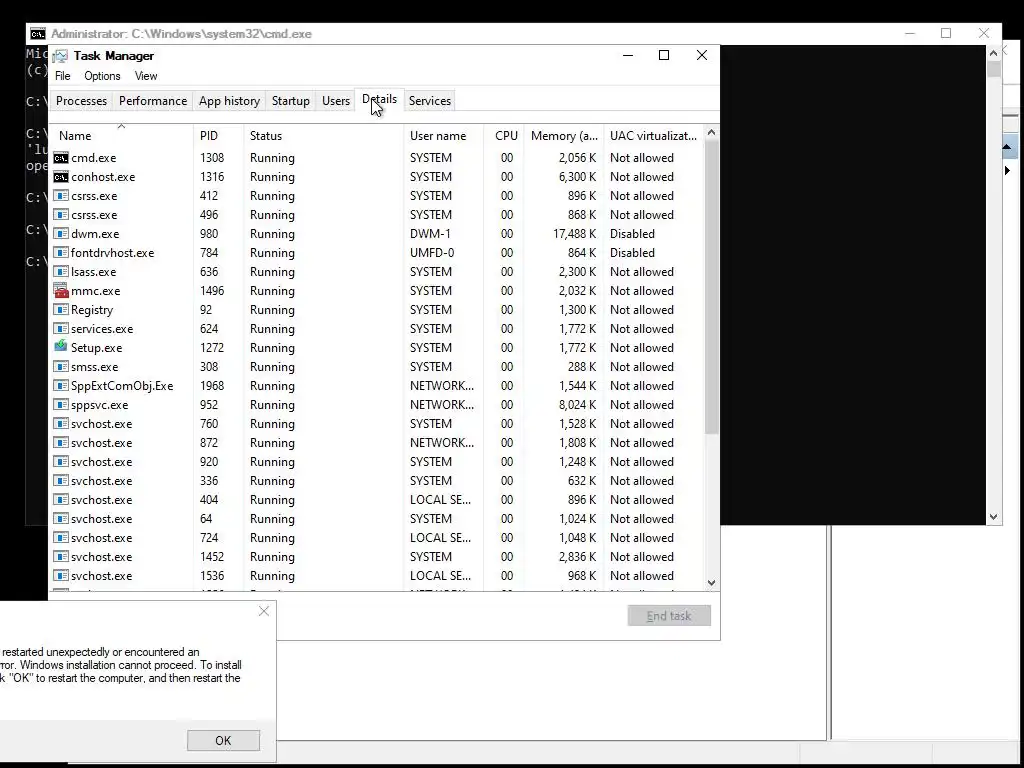Click the sppsvc.exe process icon
The image size is (1024, 768).
coord(61,404)
